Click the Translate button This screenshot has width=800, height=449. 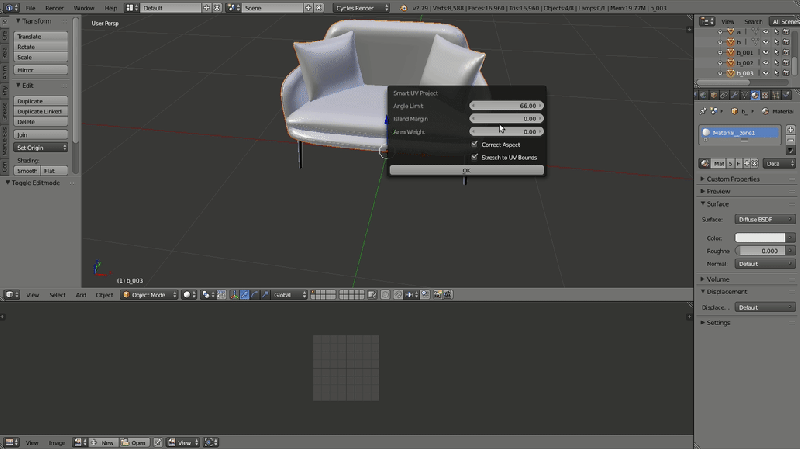(x=41, y=36)
